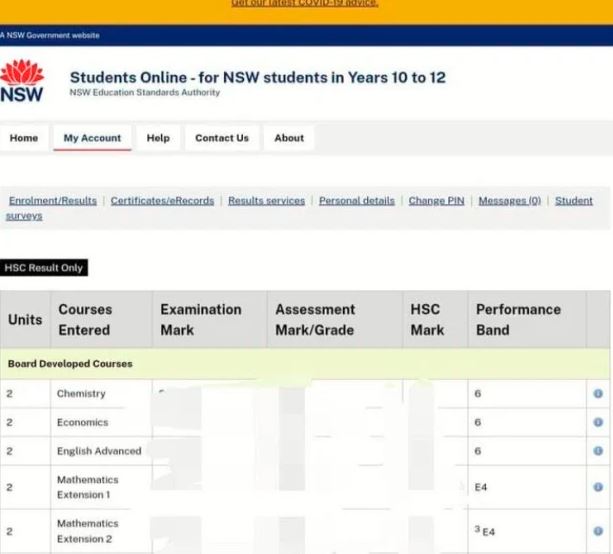The height and width of the screenshot is (554, 613).
Task: Click the HSC Mark column header
Action: [435, 320]
